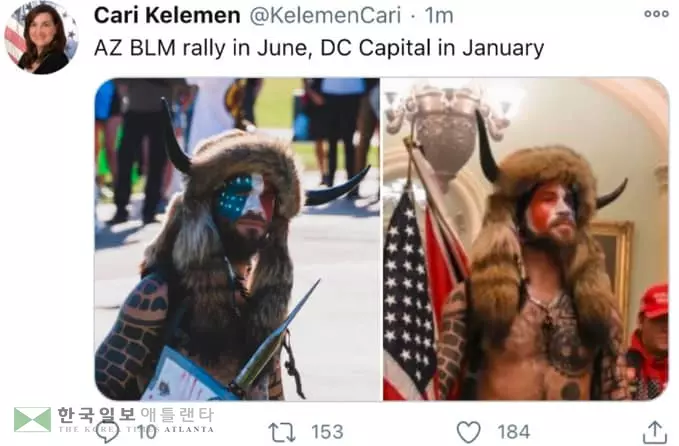Click the reply speech bubble icon

106,433
